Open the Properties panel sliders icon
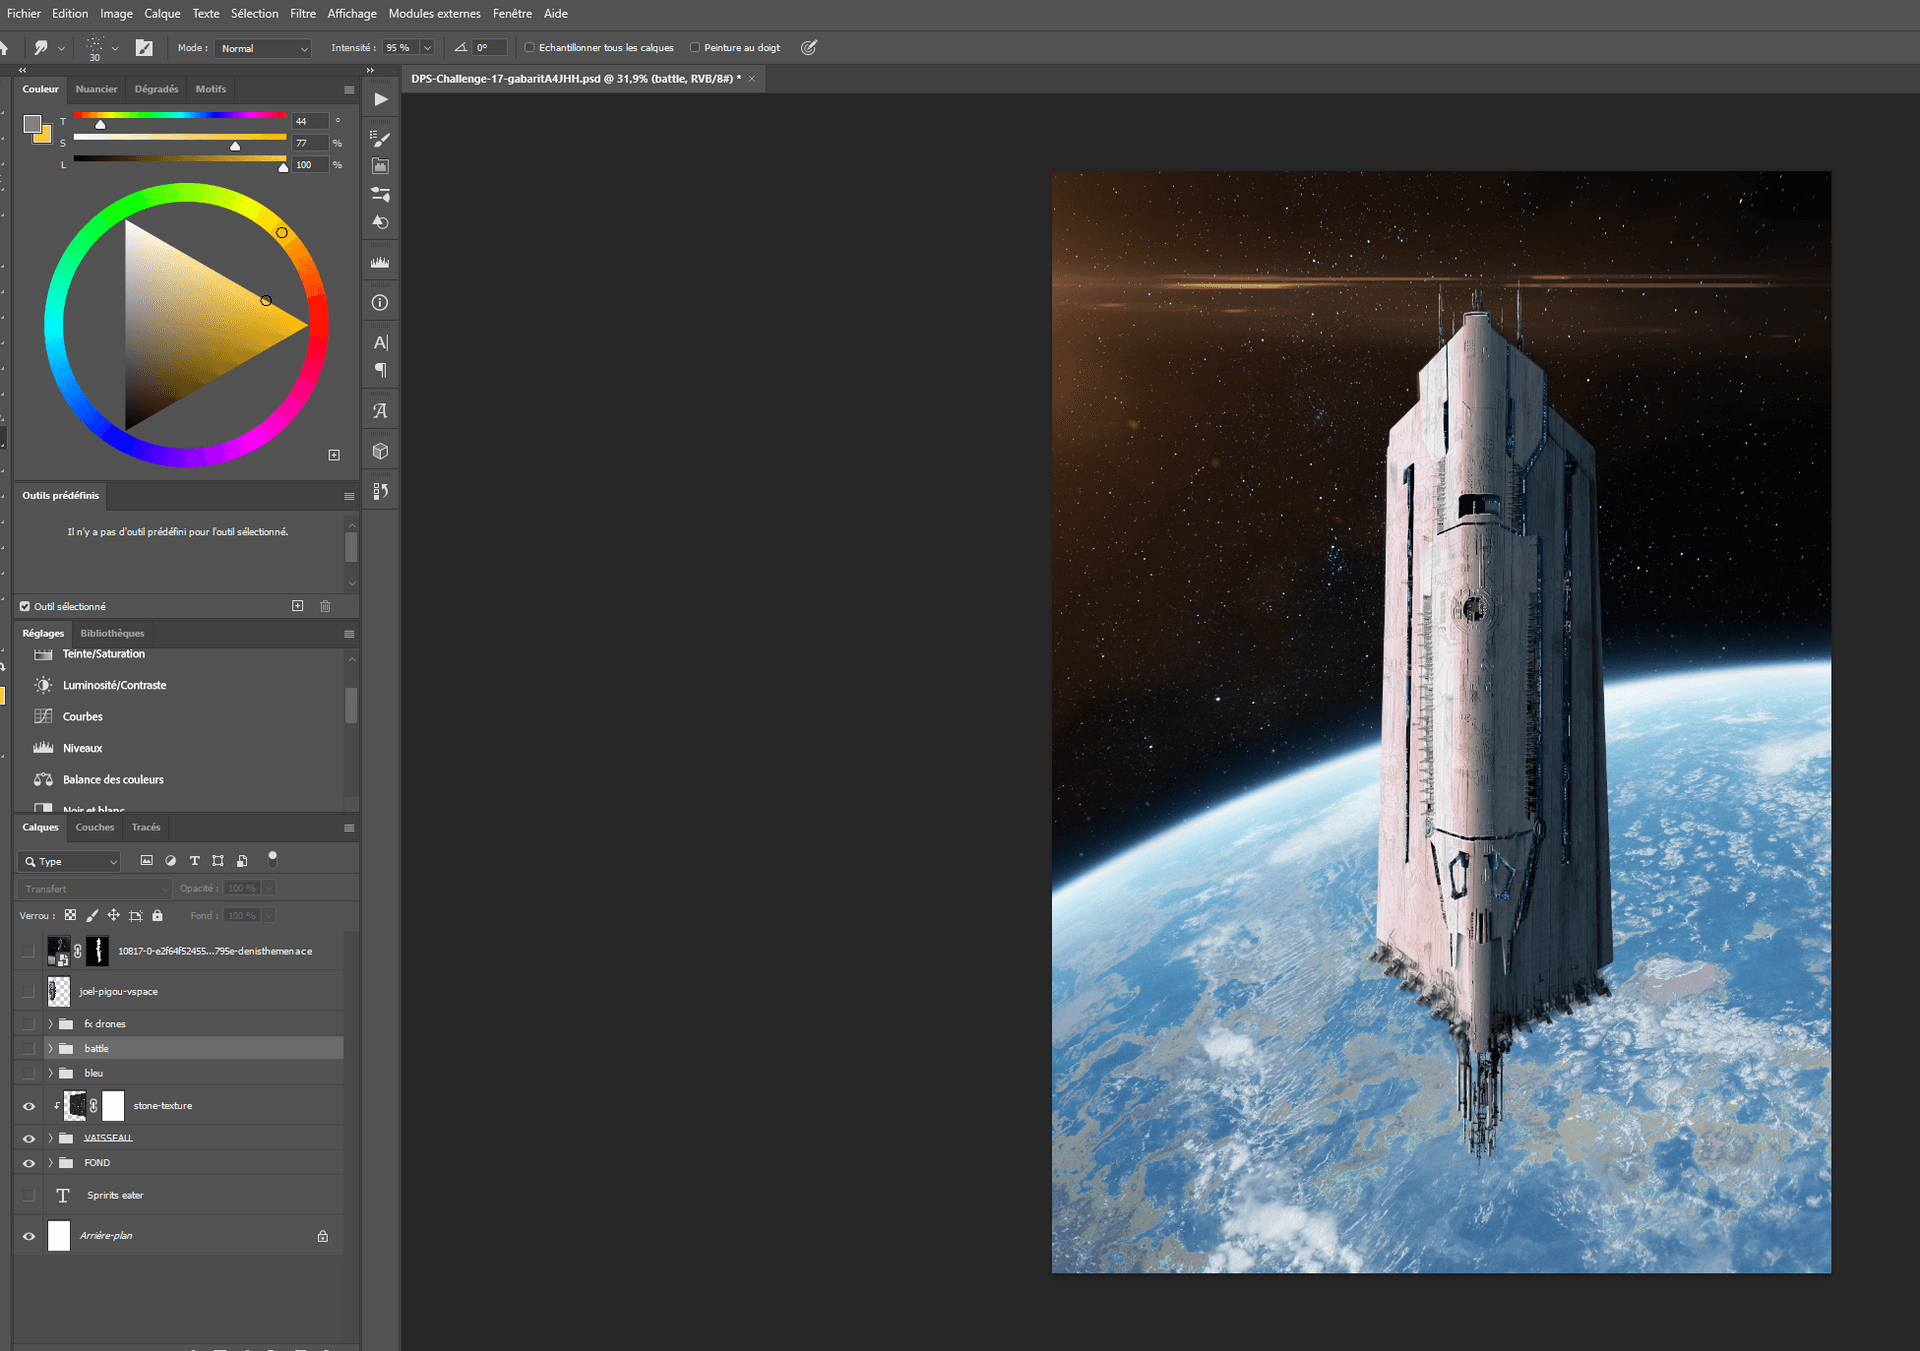 coord(380,194)
